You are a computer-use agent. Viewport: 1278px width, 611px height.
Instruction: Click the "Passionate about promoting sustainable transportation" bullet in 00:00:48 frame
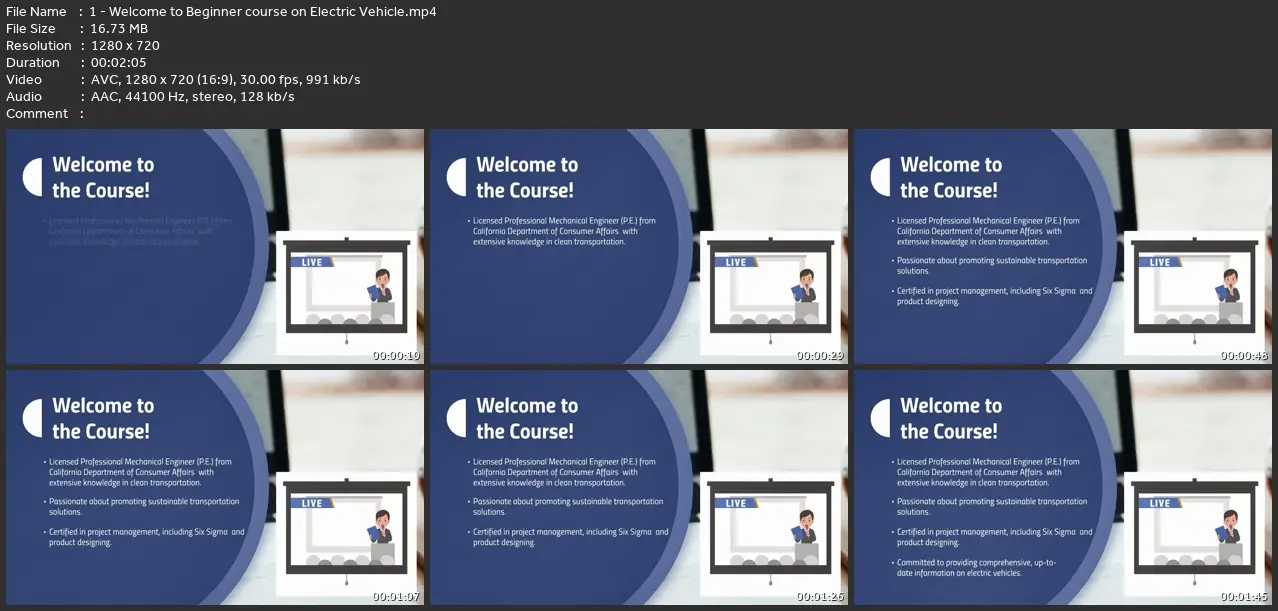pyautogui.click(x=988, y=265)
